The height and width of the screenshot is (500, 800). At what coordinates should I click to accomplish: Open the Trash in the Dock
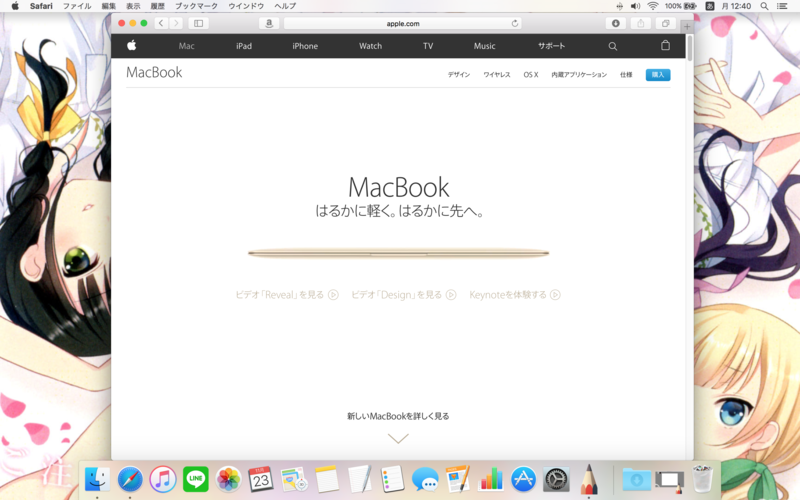coord(703,479)
